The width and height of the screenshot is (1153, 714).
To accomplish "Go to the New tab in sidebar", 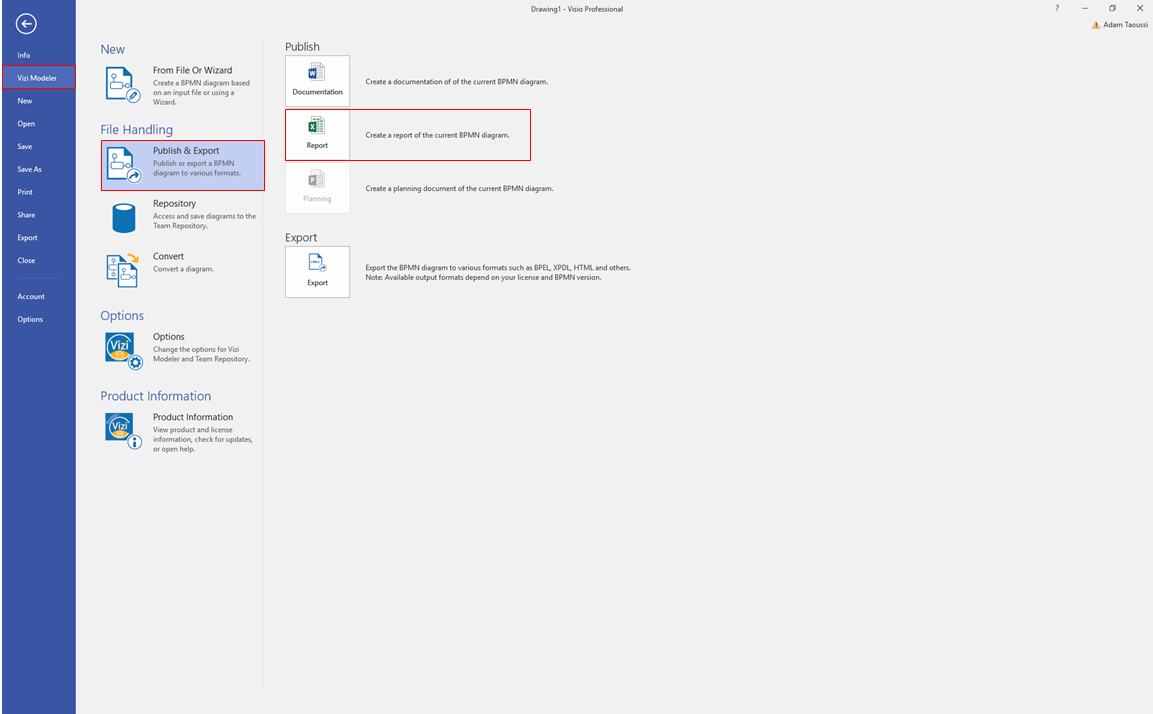I will pyautogui.click(x=25, y=101).
